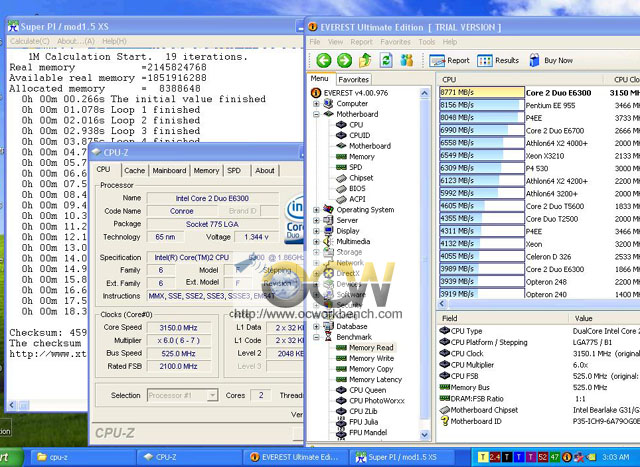Click the green Back arrow in EVEREST toolbar
This screenshot has height=467, width=640.
324,60
